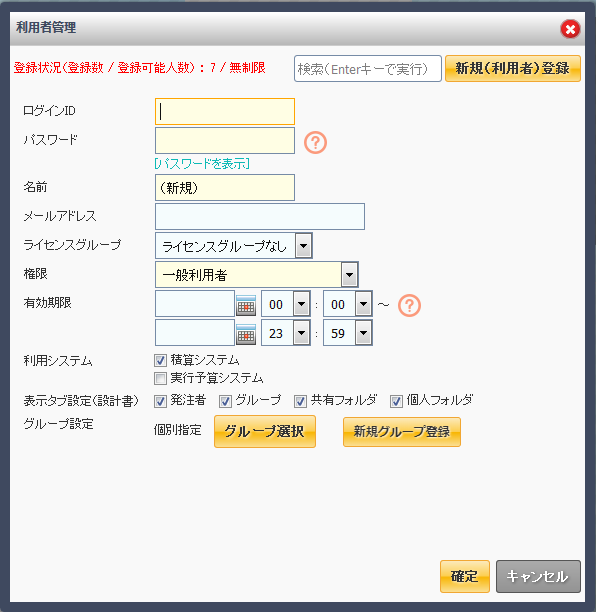This screenshot has height=612, width=596.
Task: Close the 利用者管理 dialog with the red X
Action: click(x=570, y=29)
